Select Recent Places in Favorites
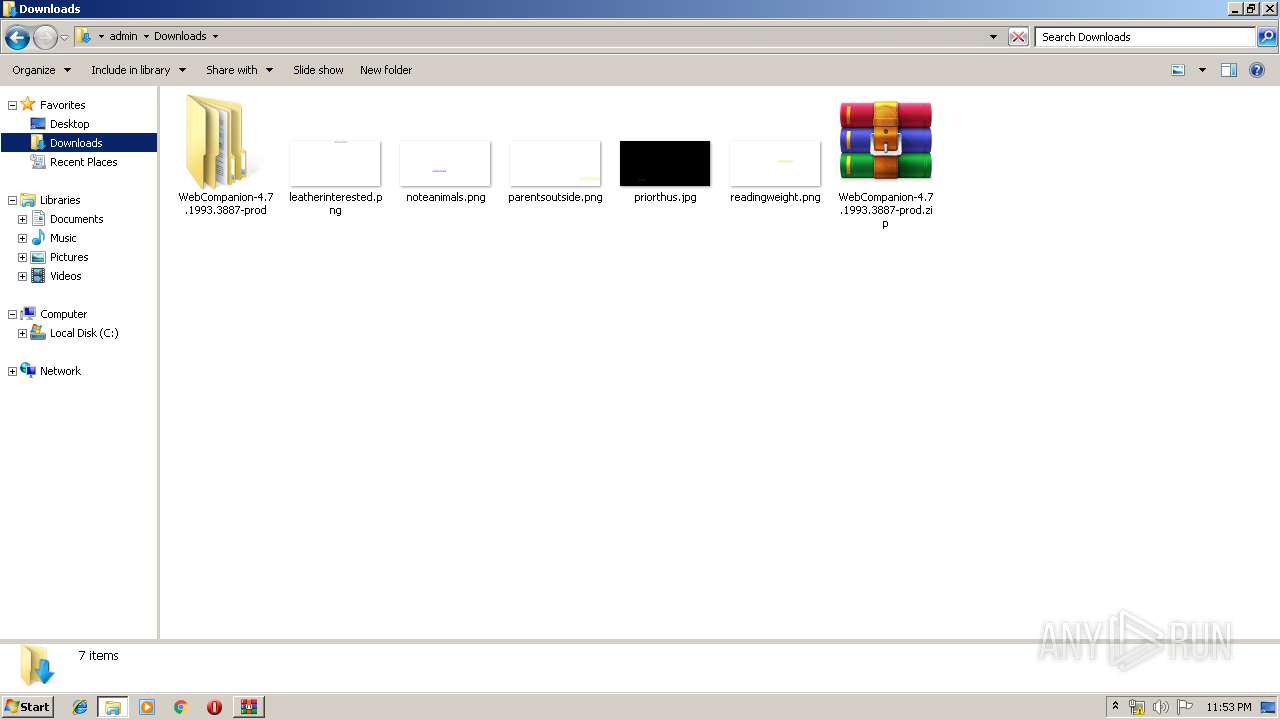Viewport: 1280px width, 720px height. 84,162
